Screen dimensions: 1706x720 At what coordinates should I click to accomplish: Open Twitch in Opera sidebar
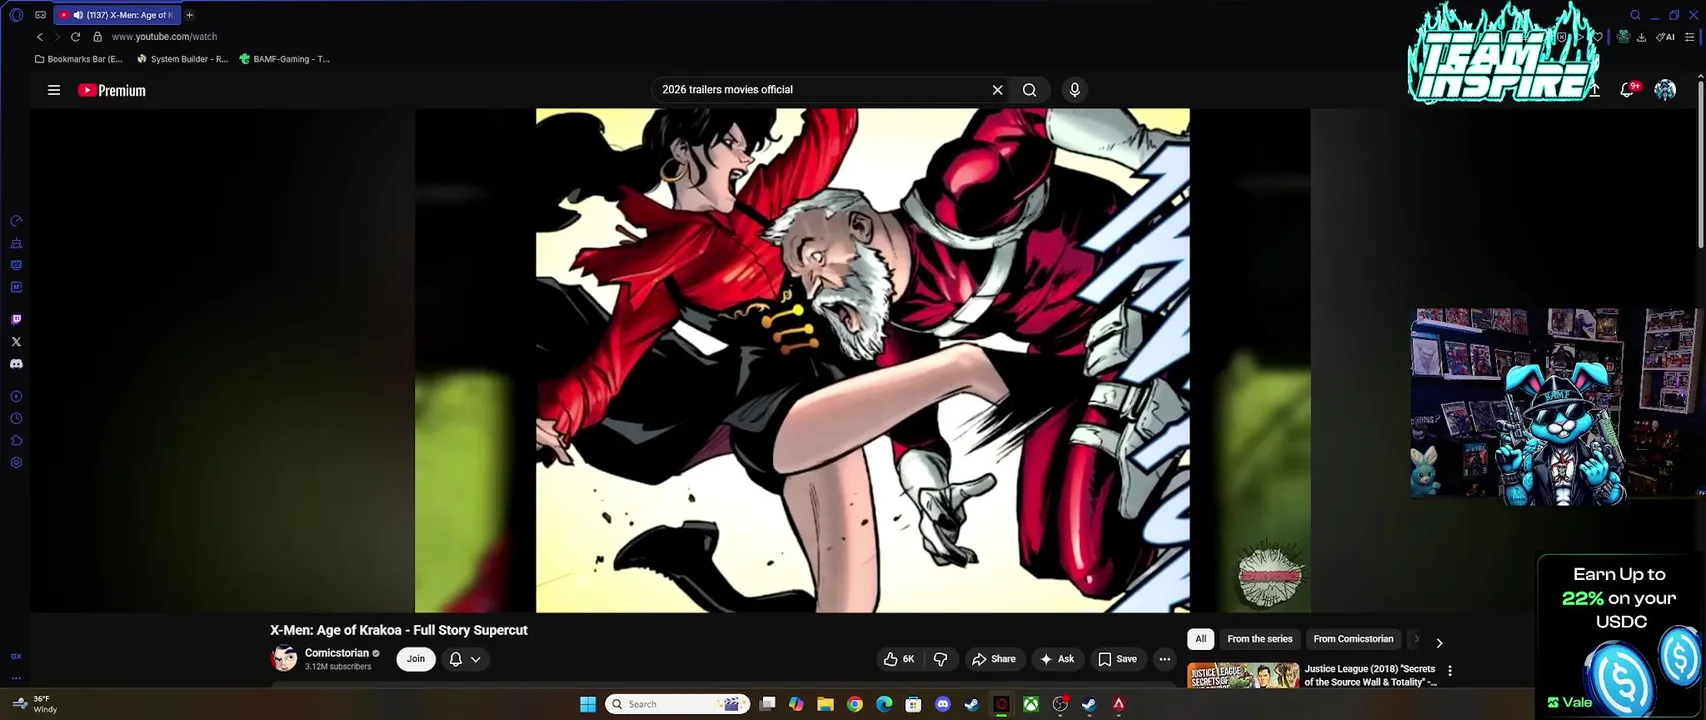coord(16,320)
